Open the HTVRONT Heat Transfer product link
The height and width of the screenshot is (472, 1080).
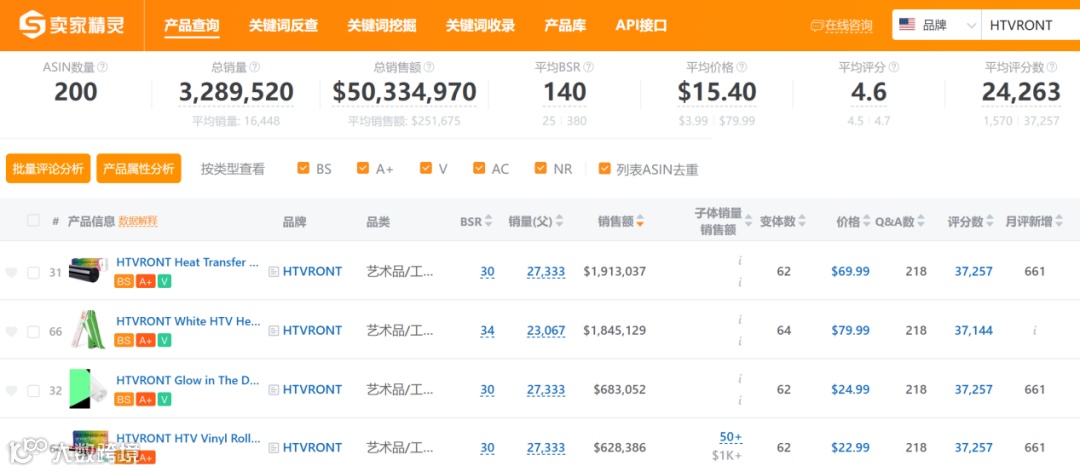pyautogui.click(x=188, y=262)
